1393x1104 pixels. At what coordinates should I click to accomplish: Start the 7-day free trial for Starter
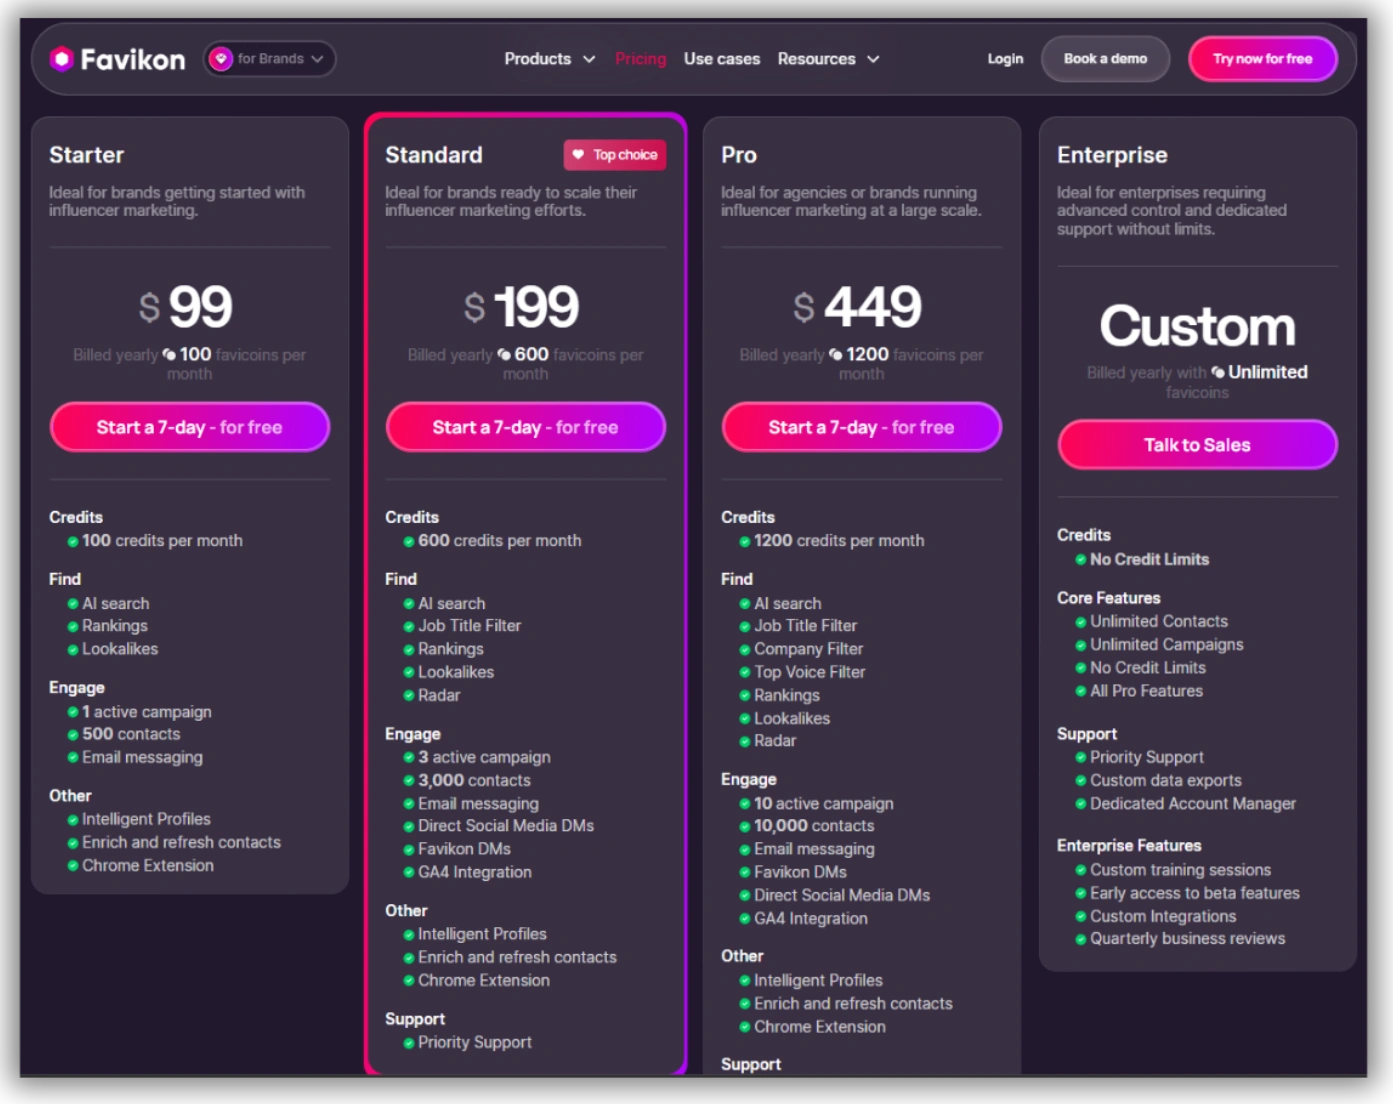(x=189, y=427)
